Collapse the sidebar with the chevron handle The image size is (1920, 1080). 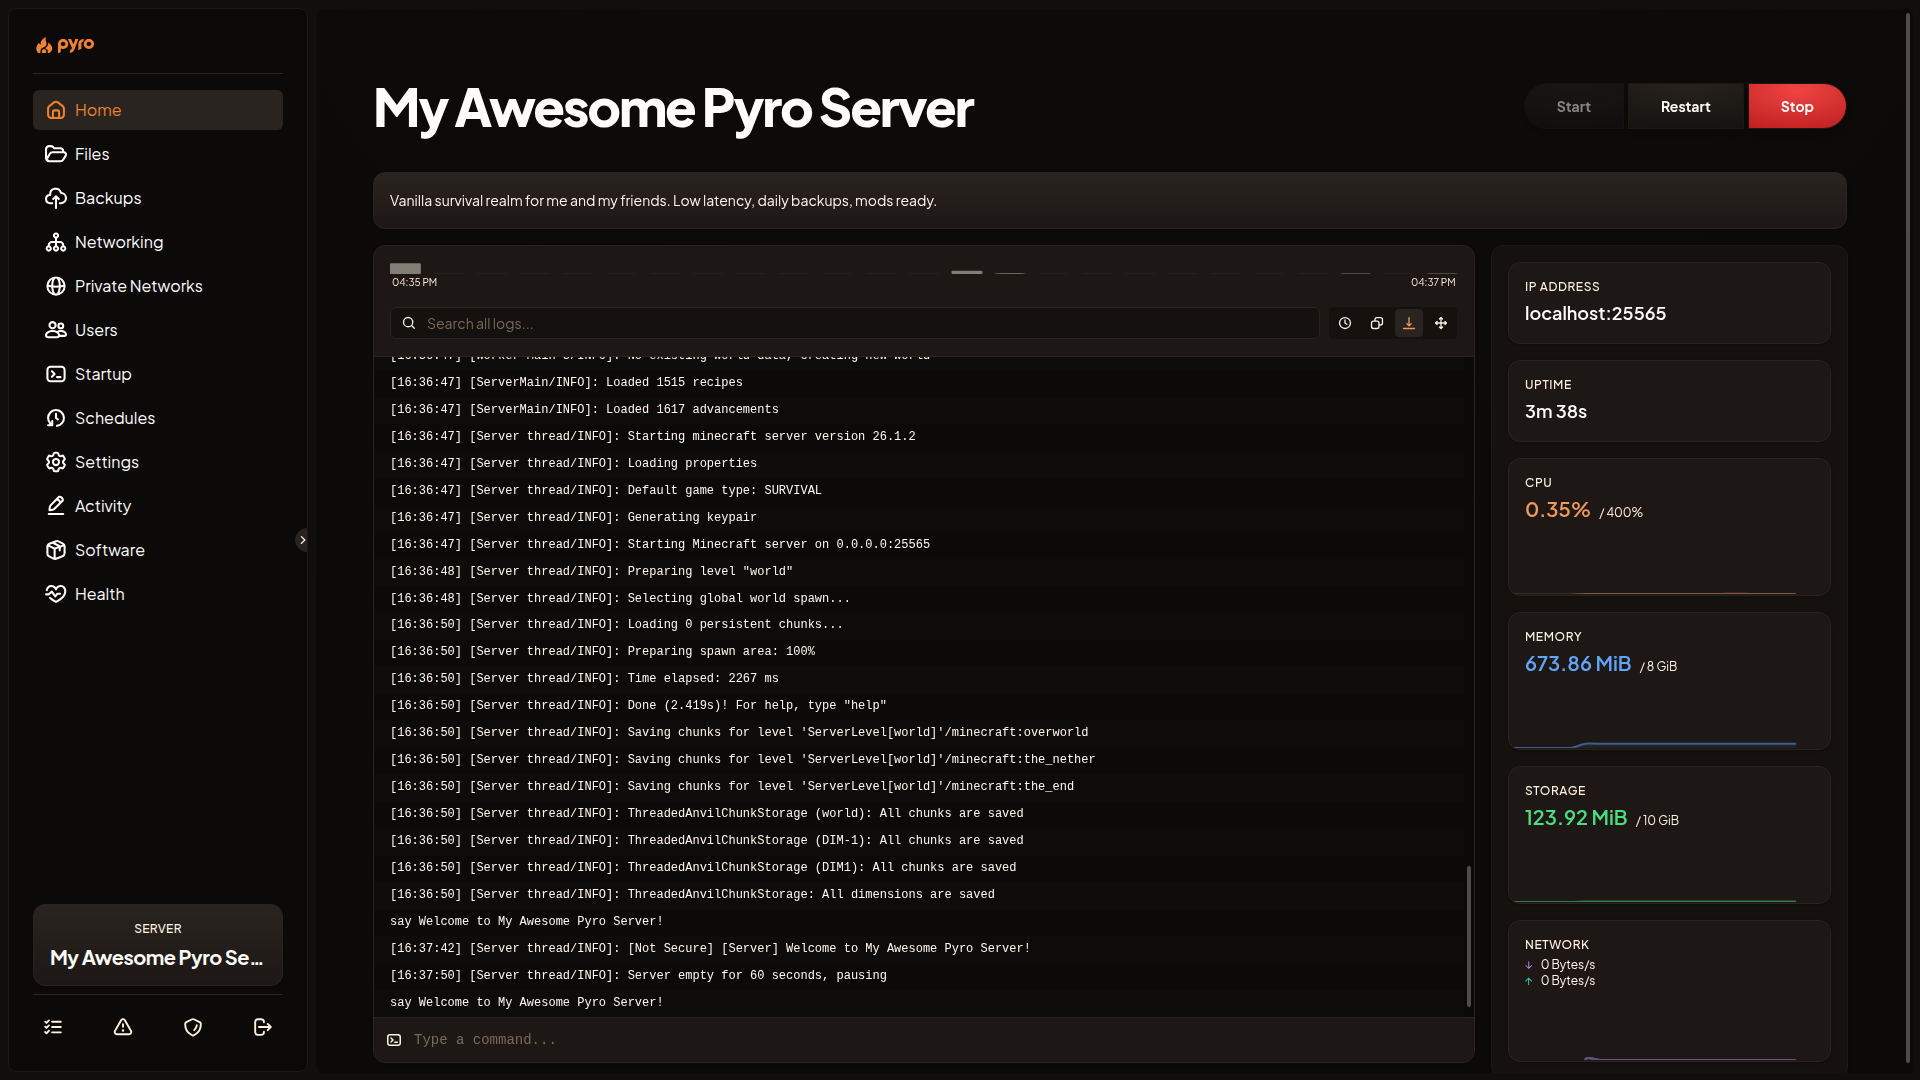coord(302,540)
